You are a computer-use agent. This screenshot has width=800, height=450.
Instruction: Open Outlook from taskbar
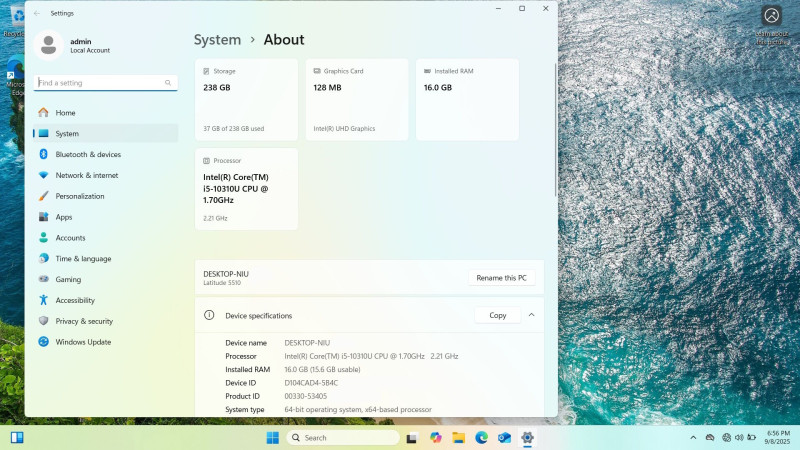pyautogui.click(x=504, y=438)
